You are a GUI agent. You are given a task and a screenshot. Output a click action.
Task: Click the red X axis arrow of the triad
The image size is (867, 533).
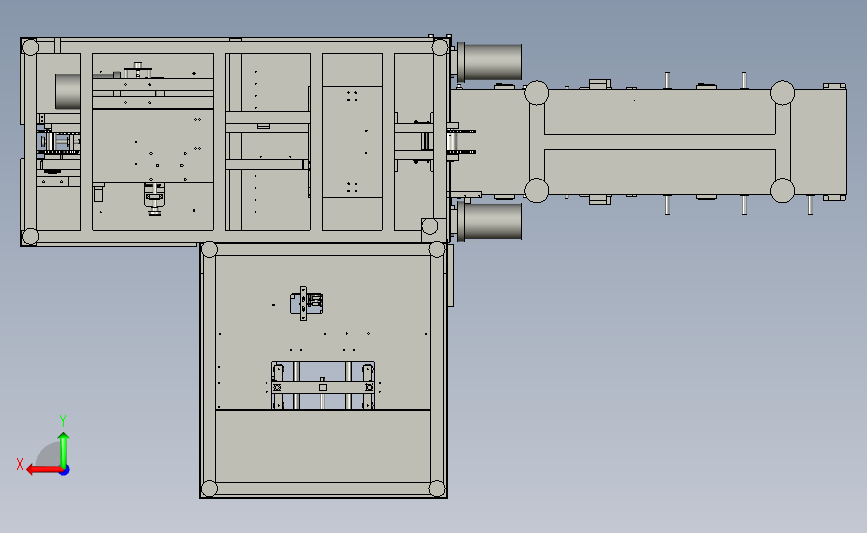pyautogui.click(x=43, y=470)
